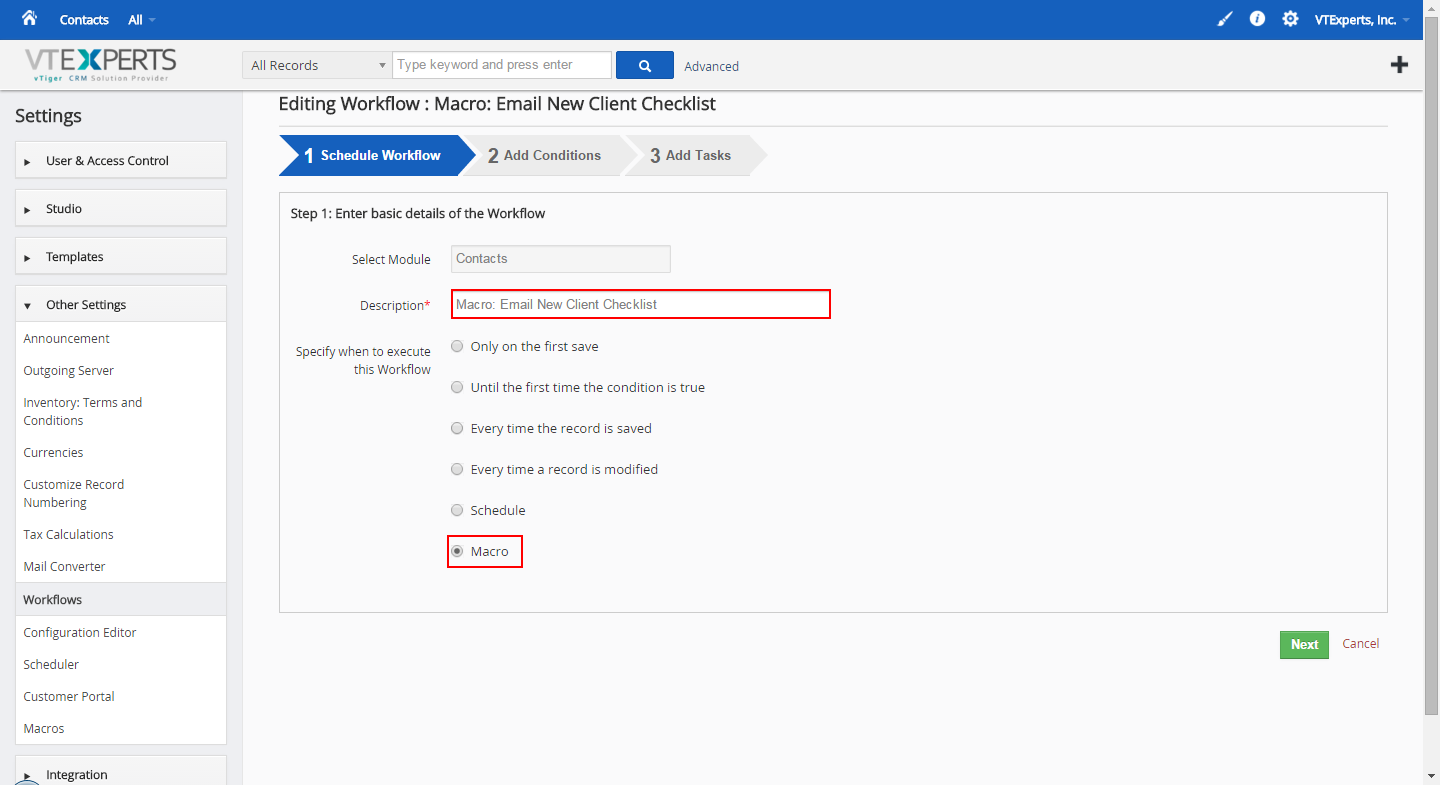Click the Settings heading
This screenshot has width=1440, height=785.
click(48, 115)
